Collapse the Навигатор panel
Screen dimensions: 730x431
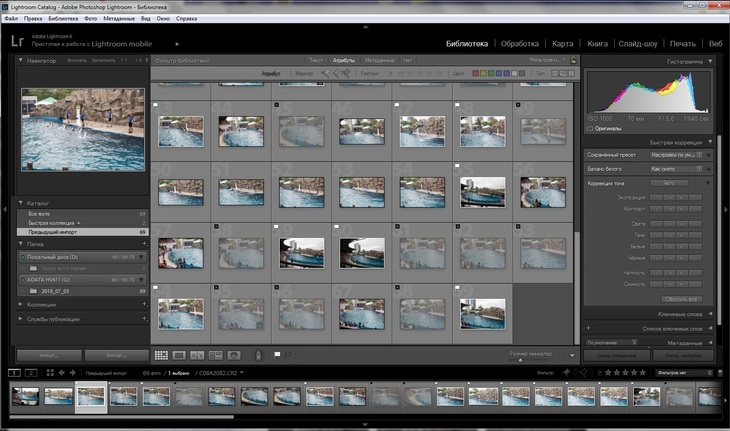coord(20,60)
